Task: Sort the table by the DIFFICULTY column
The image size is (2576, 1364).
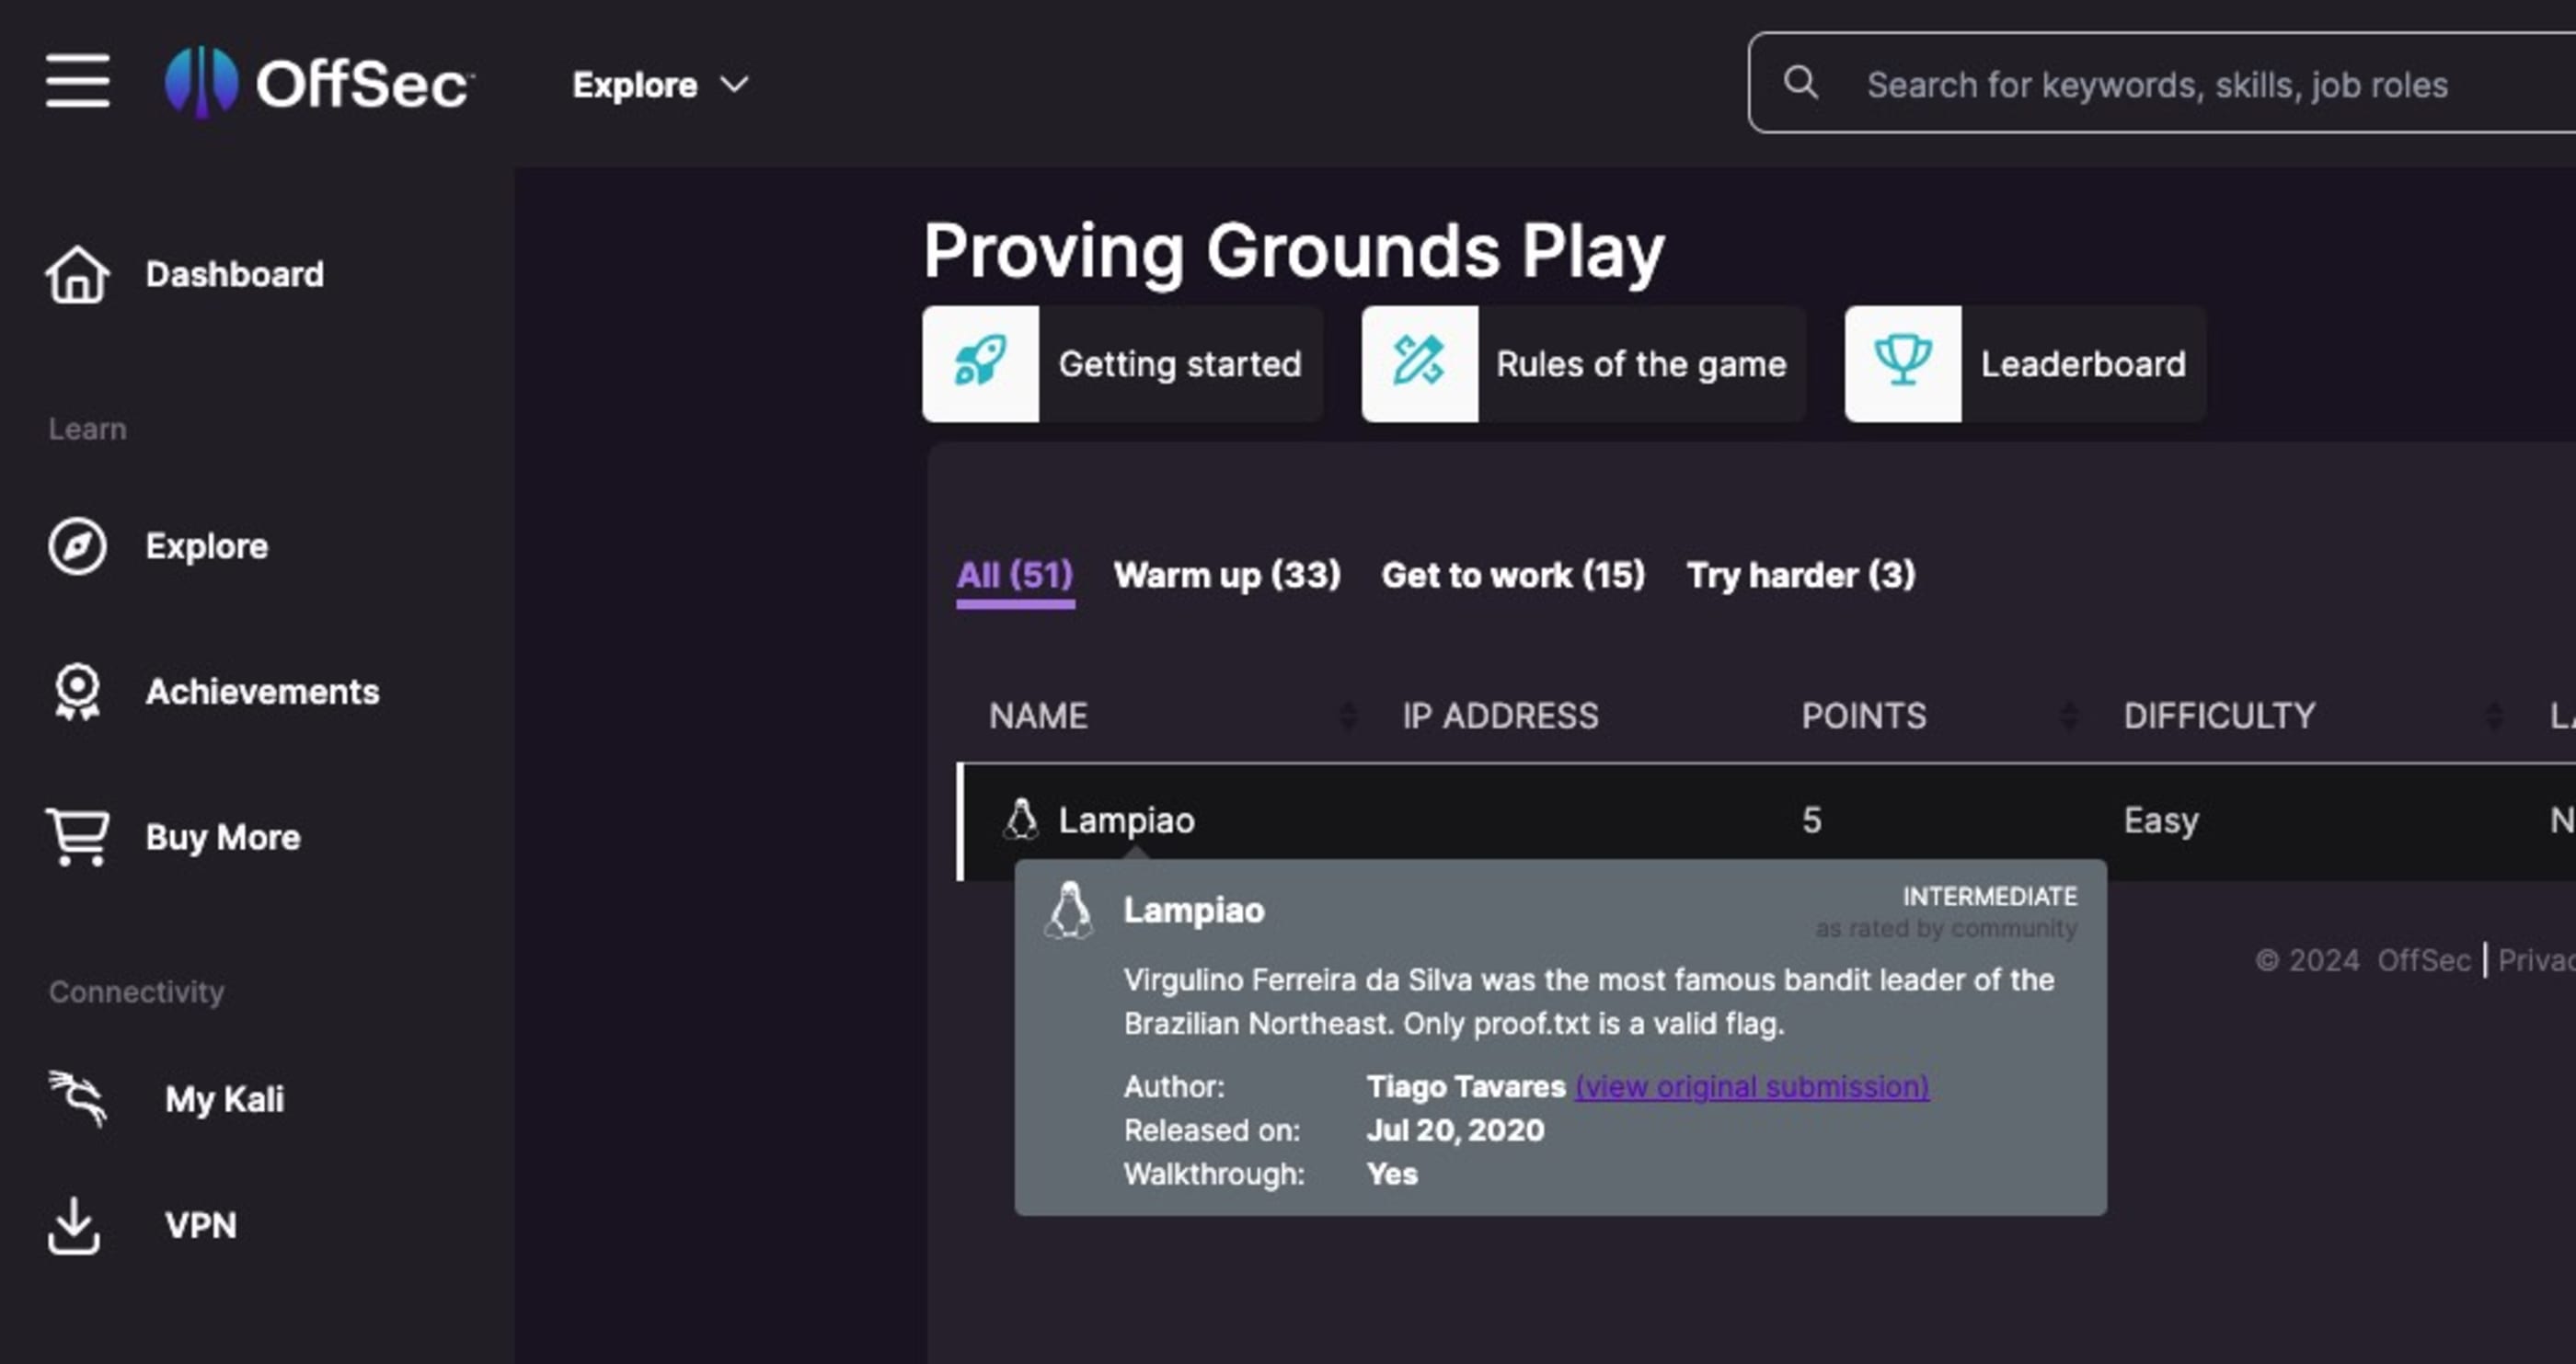Action: [2493, 715]
